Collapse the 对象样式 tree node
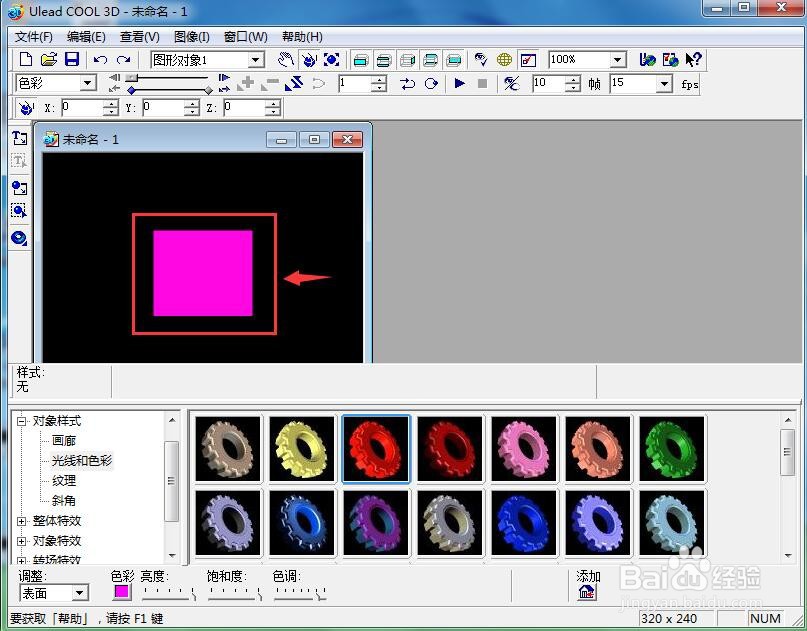The image size is (807, 631). [22, 421]
